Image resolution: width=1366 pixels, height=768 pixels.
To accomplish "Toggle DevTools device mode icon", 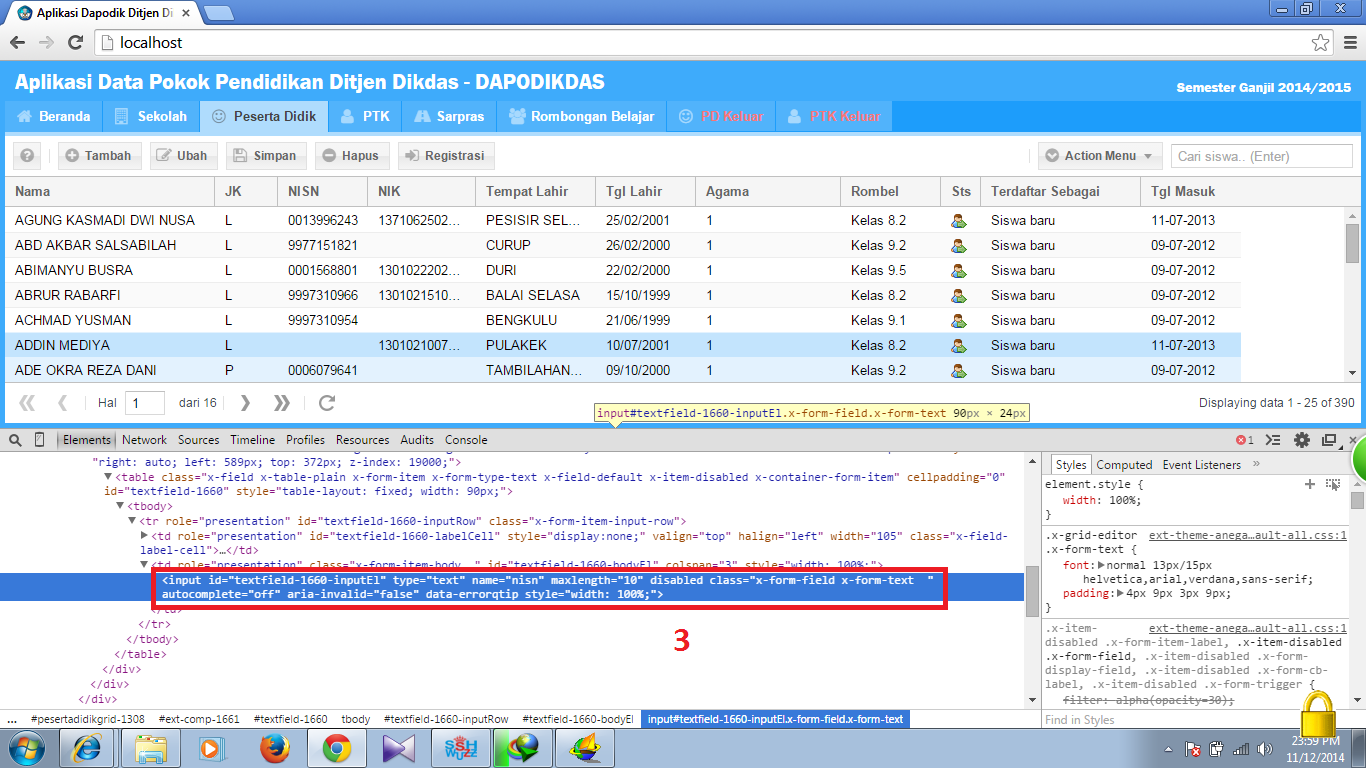I will tap(40, 440).
